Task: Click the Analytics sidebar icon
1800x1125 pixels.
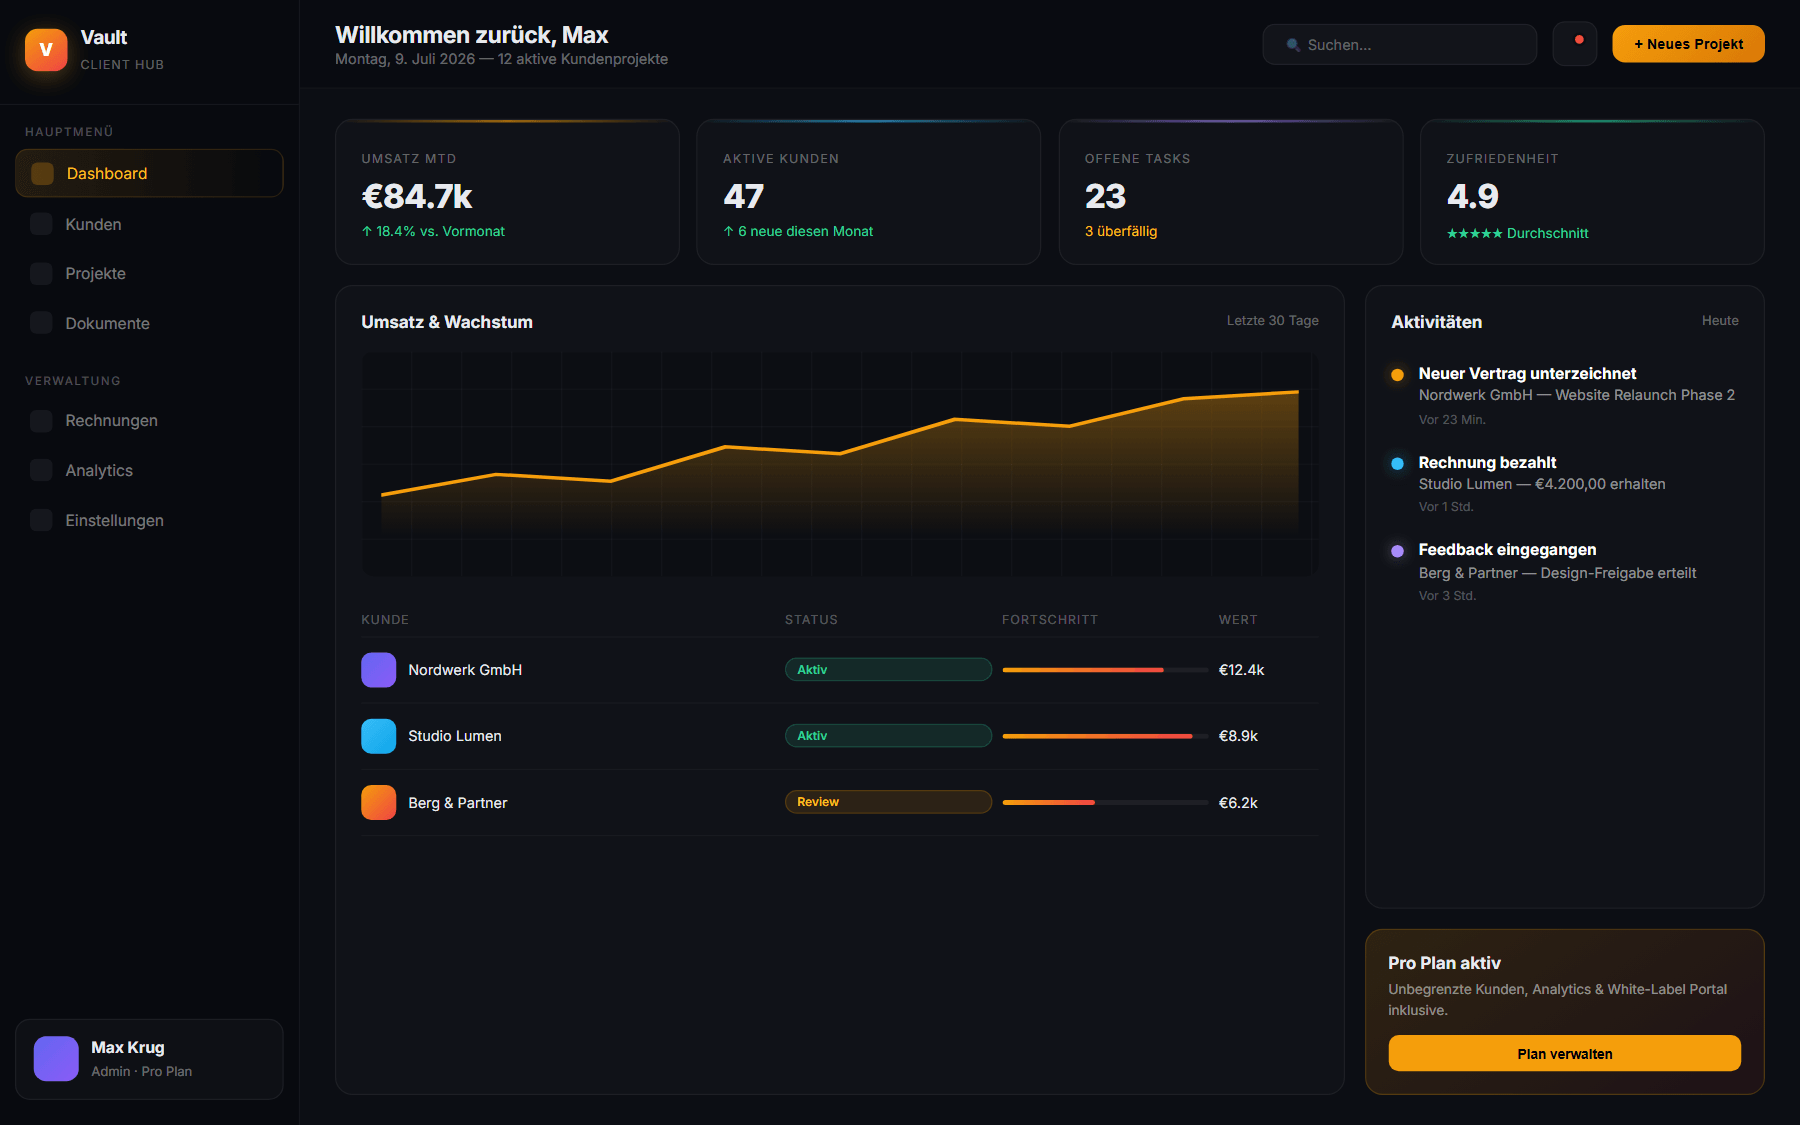Action: click(41, 470)
